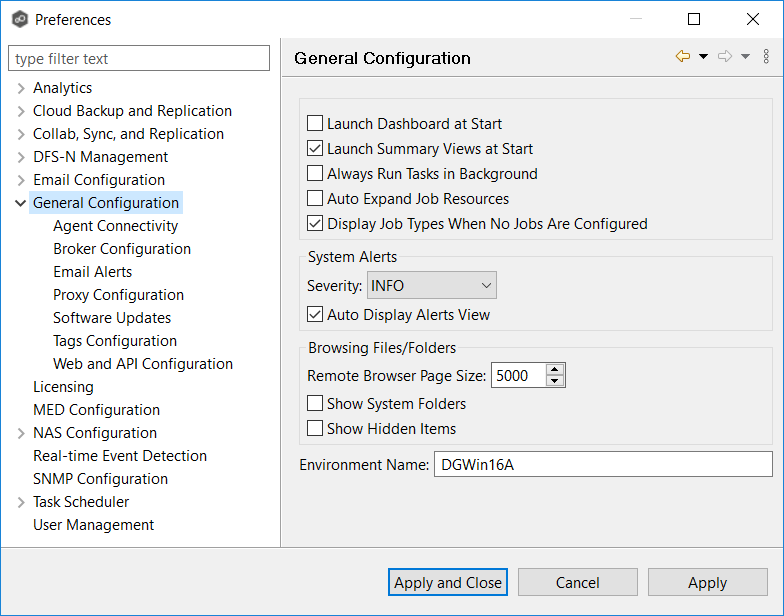Open the Software Updates preferences page
784x616 pixels.
tap(112, 318)
